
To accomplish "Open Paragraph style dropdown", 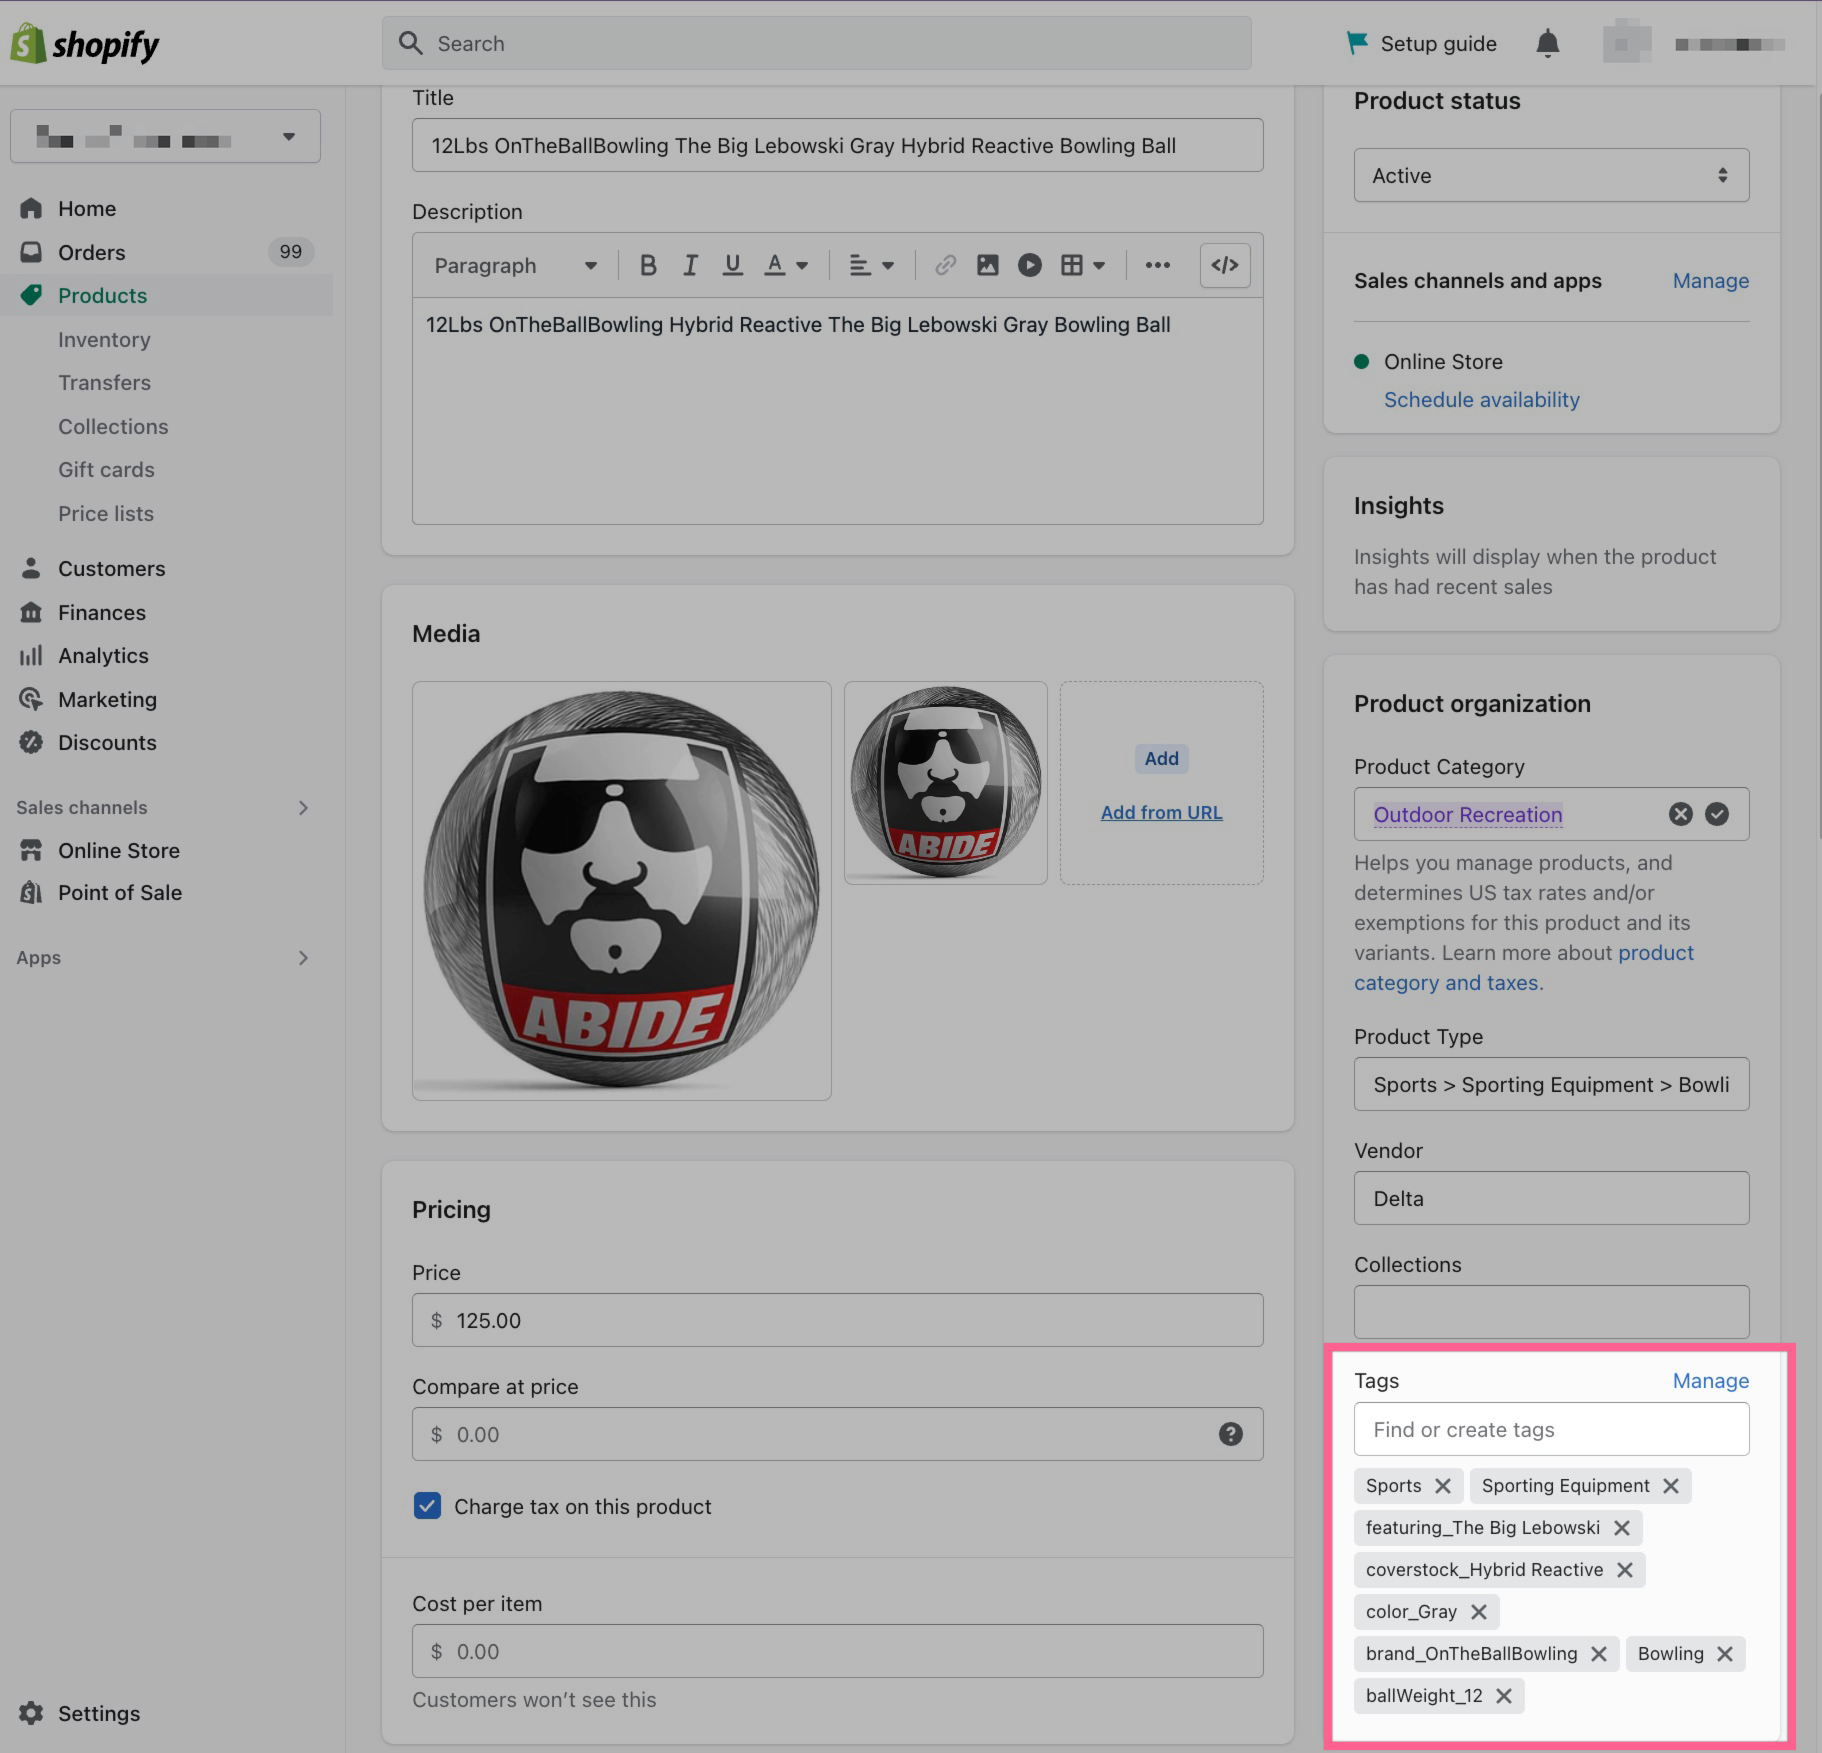I will coord(515,266).
